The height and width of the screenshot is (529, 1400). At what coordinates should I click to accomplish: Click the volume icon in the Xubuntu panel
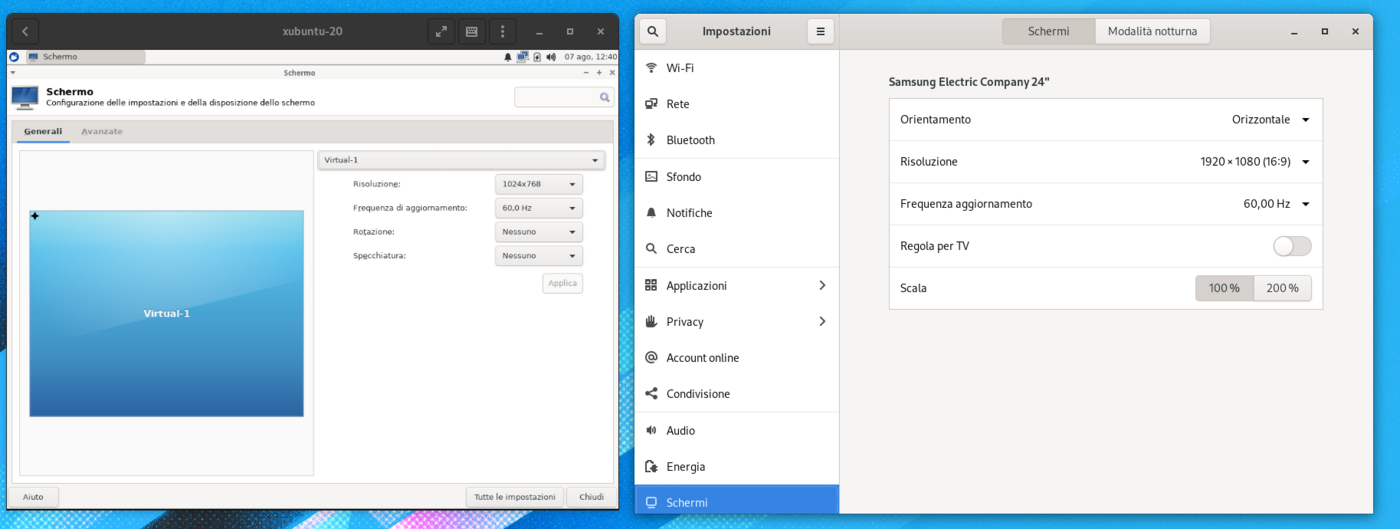(x=551, y=57)
